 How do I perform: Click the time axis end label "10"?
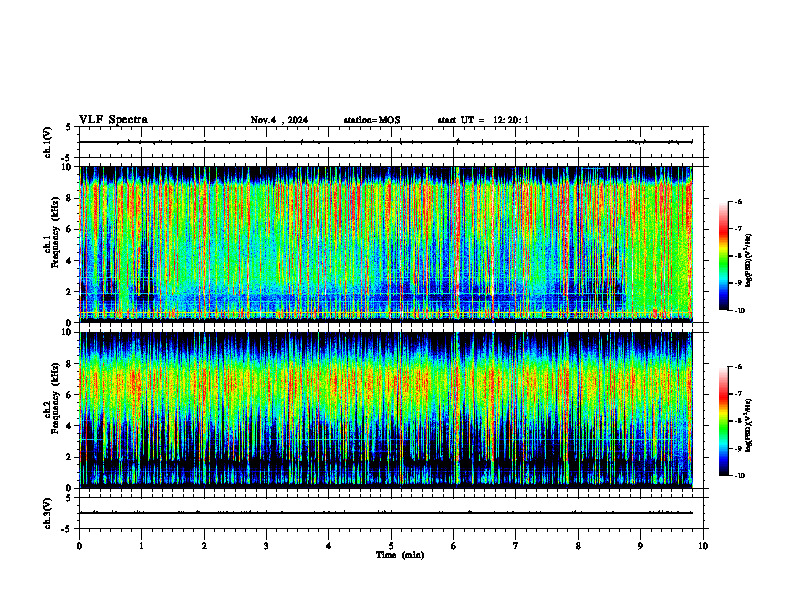click(703, 546)
